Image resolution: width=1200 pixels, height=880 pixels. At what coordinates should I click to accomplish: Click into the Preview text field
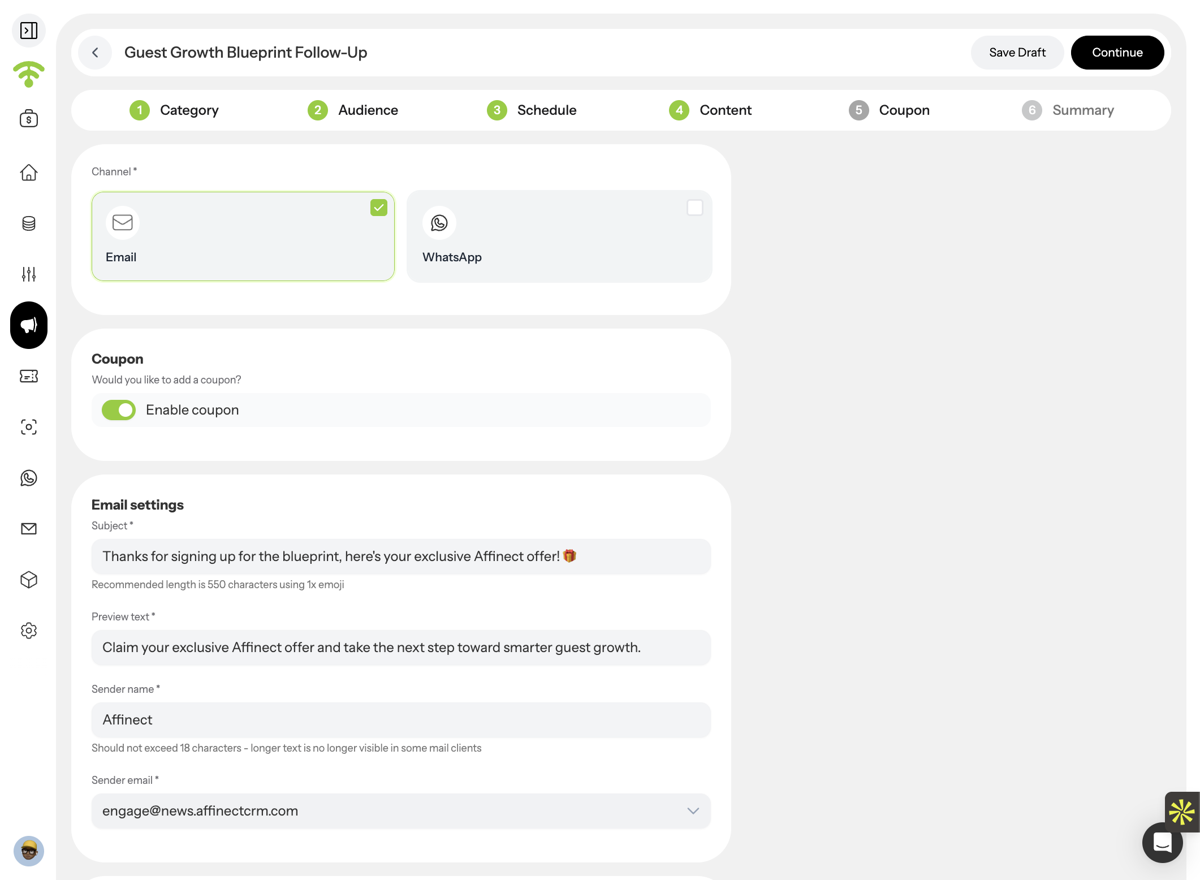(x=401, y=648)
